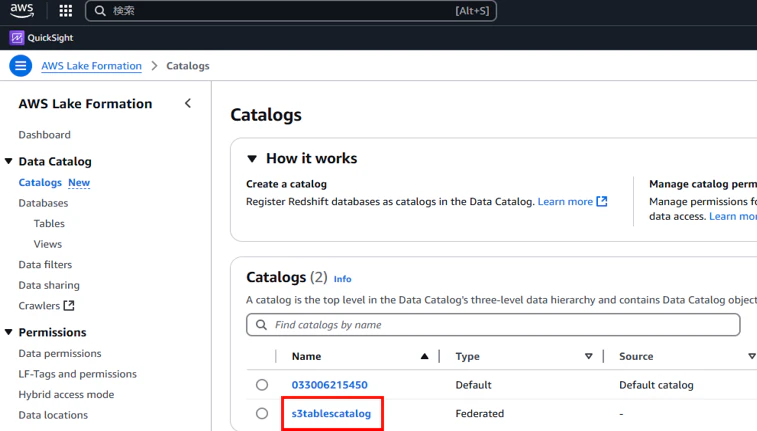
Task: Open Data permissions in the sidebar
Action: point(60,353)
